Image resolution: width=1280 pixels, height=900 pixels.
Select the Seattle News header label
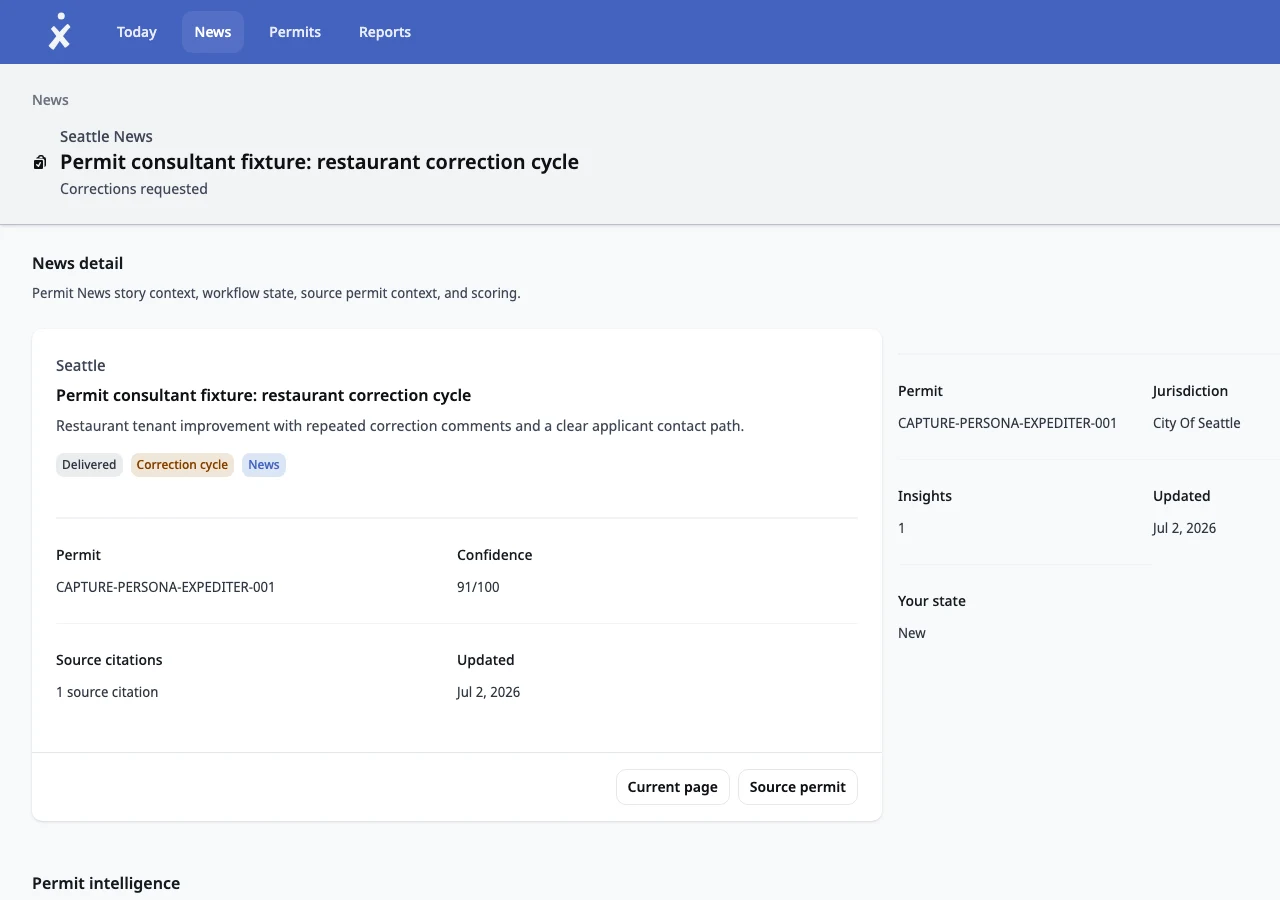click(106, 136)
